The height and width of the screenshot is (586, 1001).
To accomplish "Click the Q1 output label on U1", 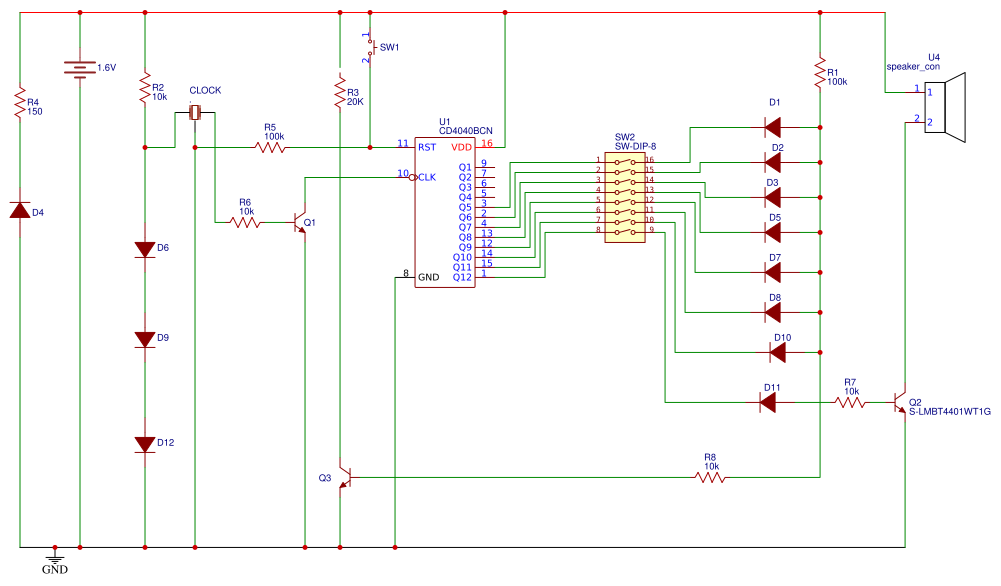I will click(x=465, y=167).
